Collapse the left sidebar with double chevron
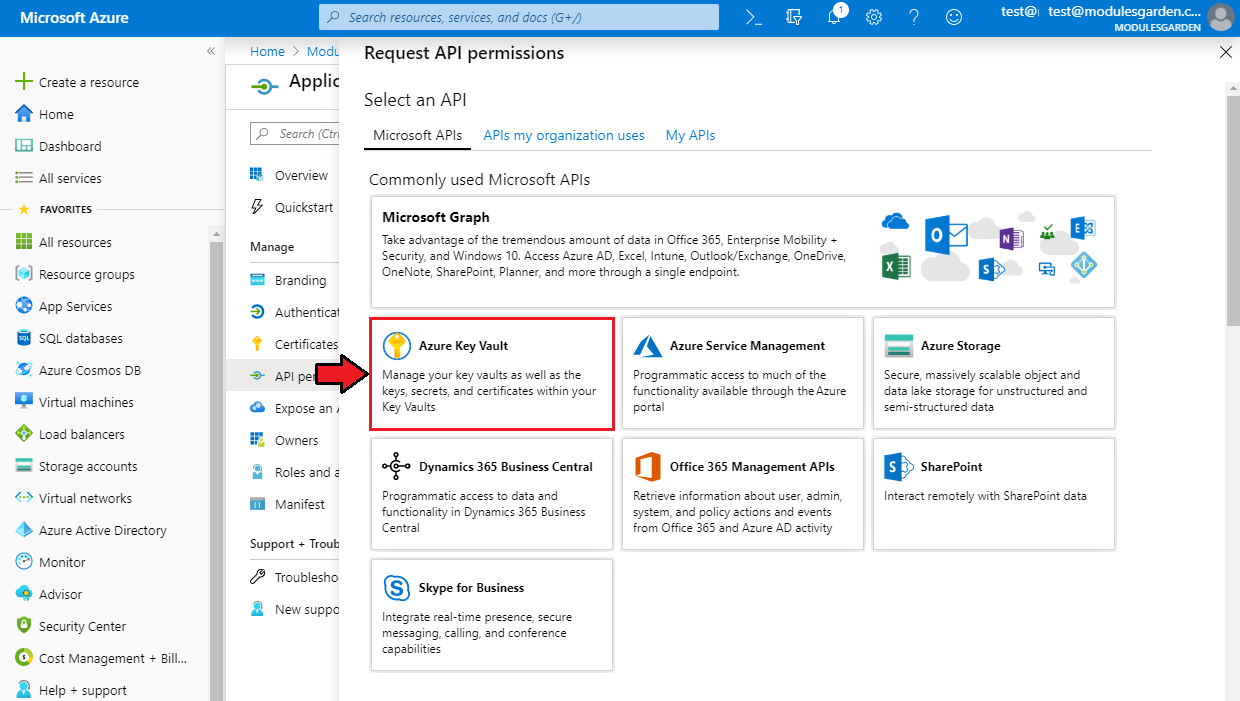This screenshot has height=701, width=1240. (211, 51)
